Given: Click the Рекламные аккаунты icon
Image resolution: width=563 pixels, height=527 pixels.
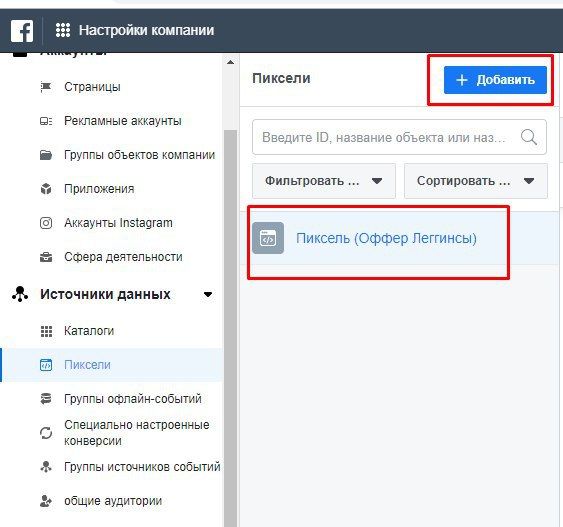Looking at the screenshot, I should click(46, 121).
